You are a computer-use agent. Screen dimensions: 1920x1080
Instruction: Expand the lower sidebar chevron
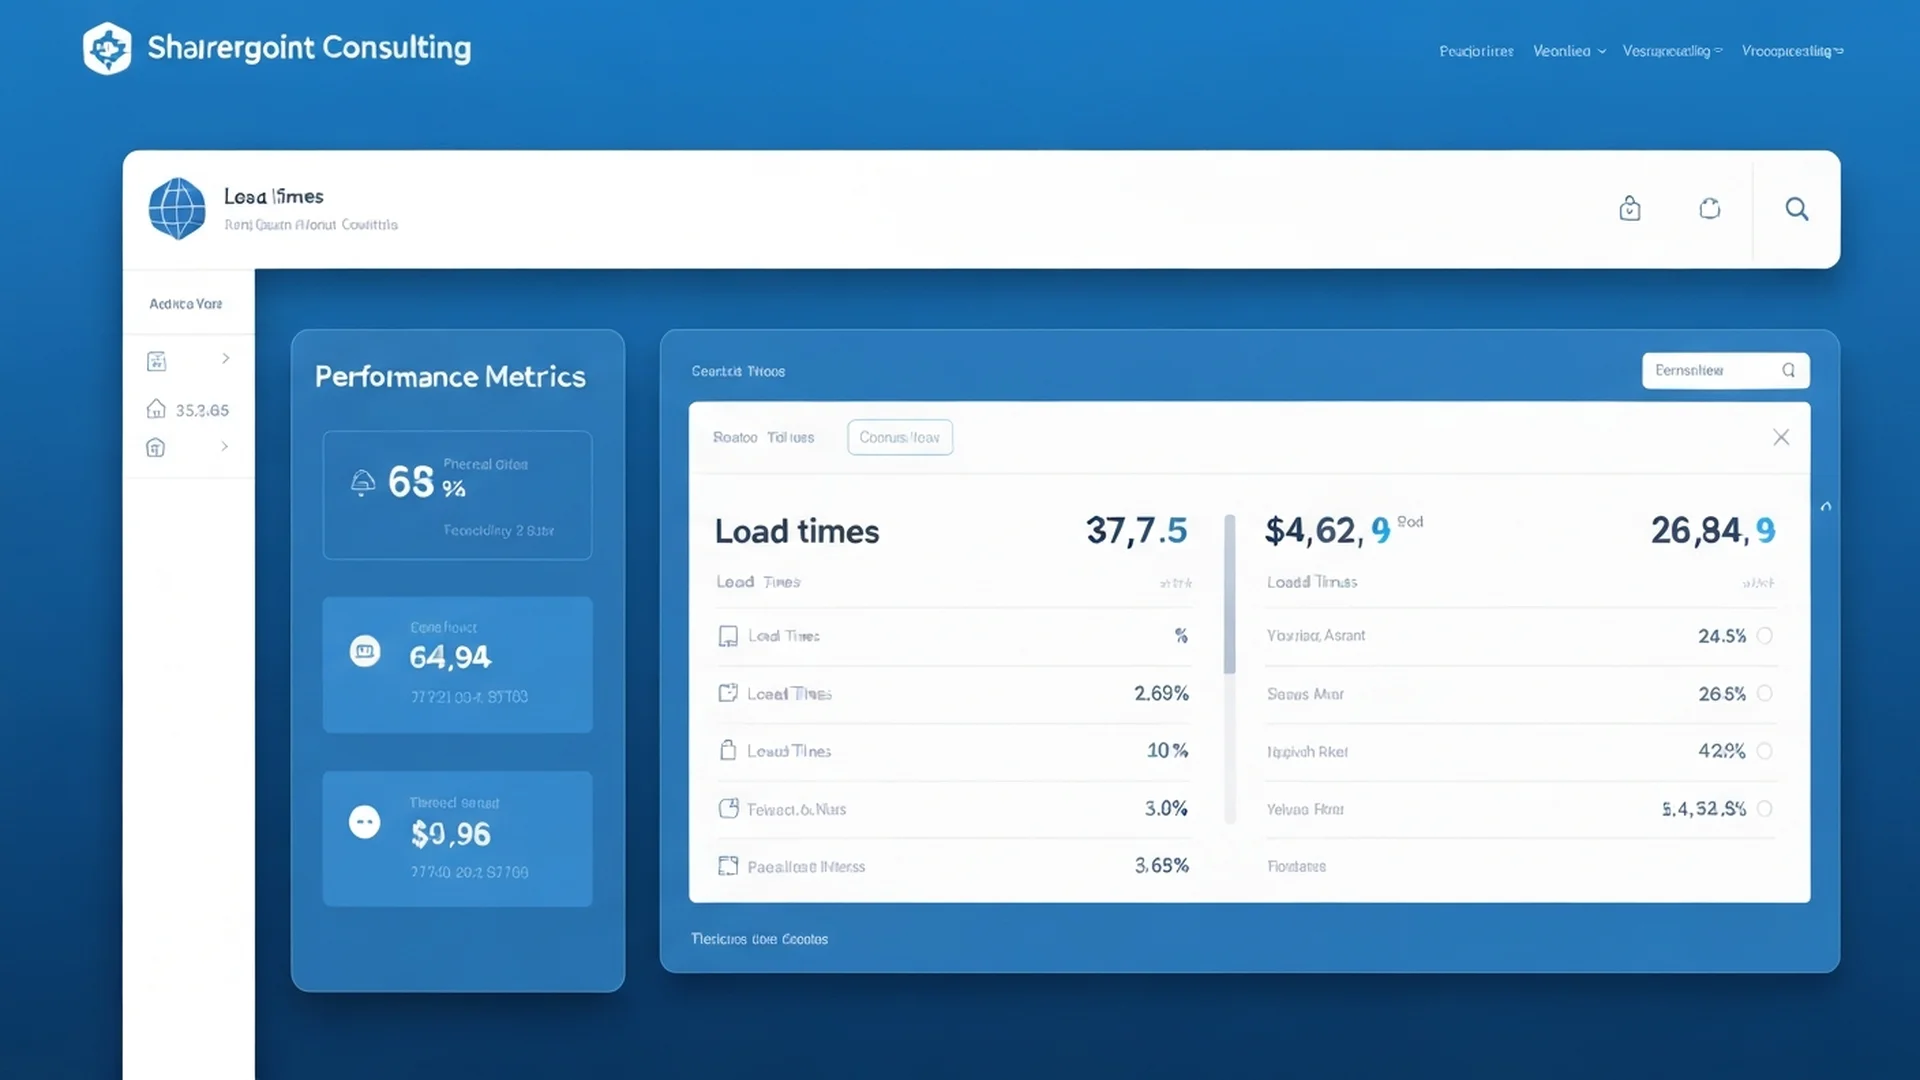click(226, 447)
